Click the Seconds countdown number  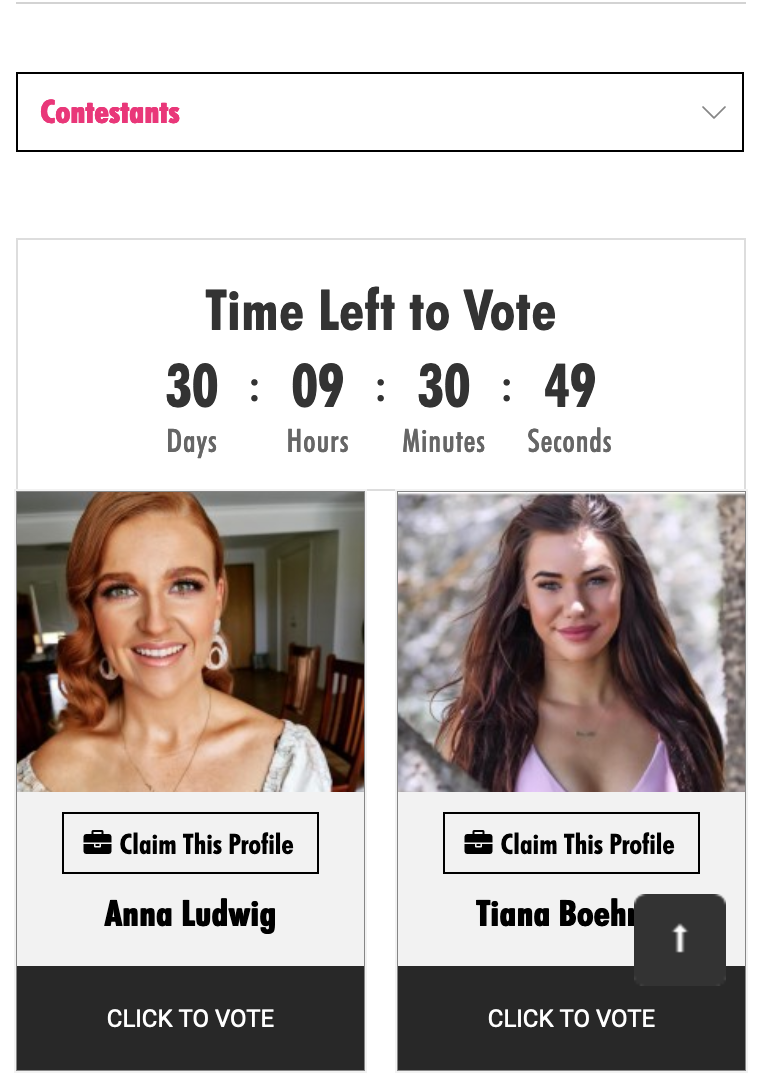coord(570,386)
